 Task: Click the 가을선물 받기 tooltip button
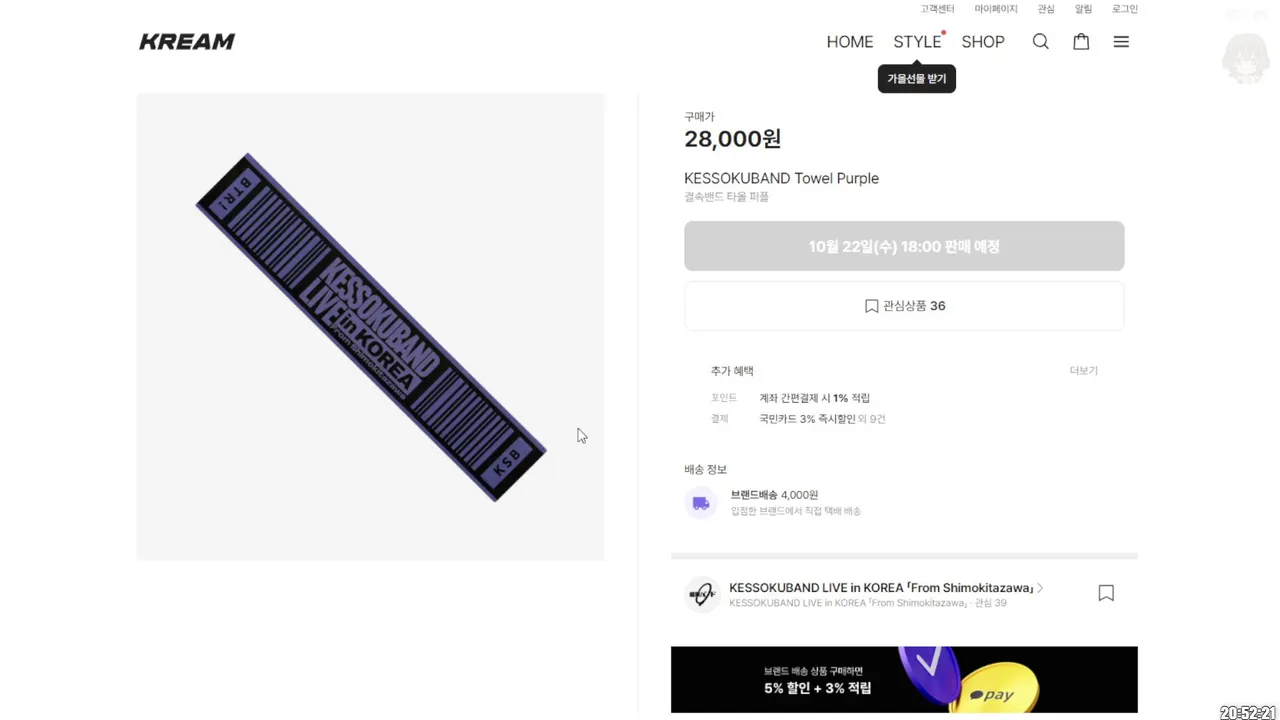[x=917, y=79]
